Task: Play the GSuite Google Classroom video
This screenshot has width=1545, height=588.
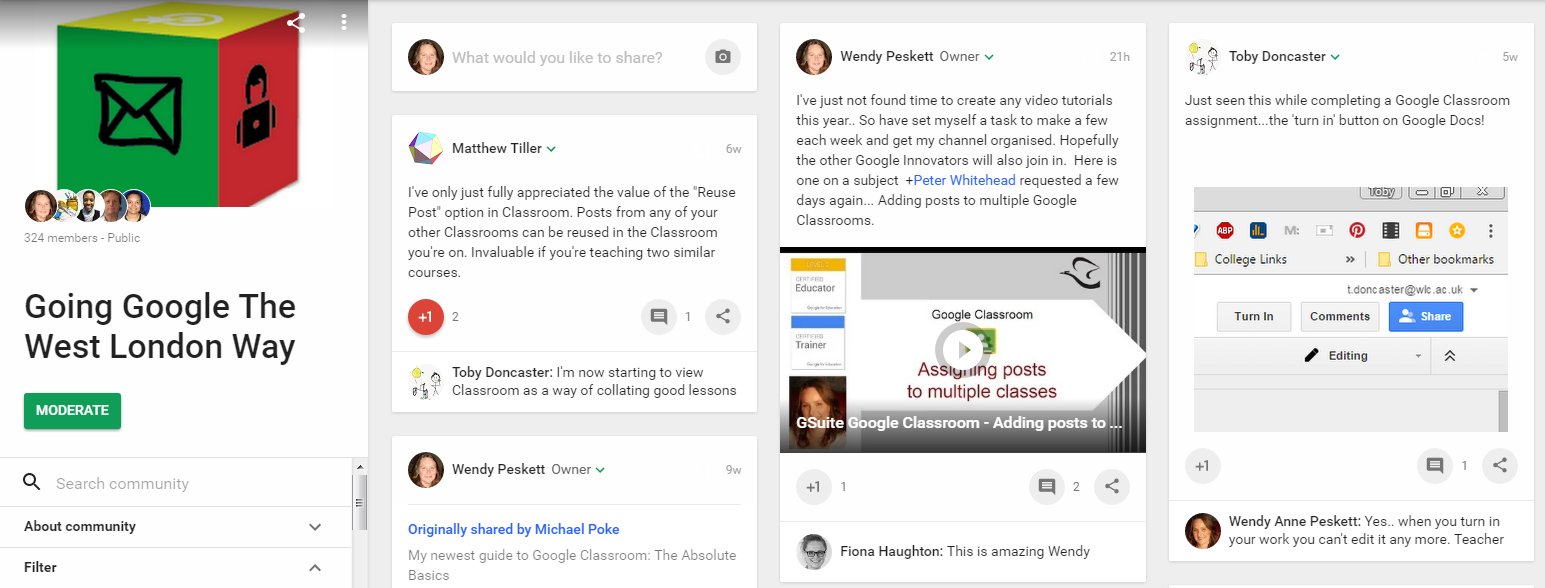Action: click(x=962, y=349)
